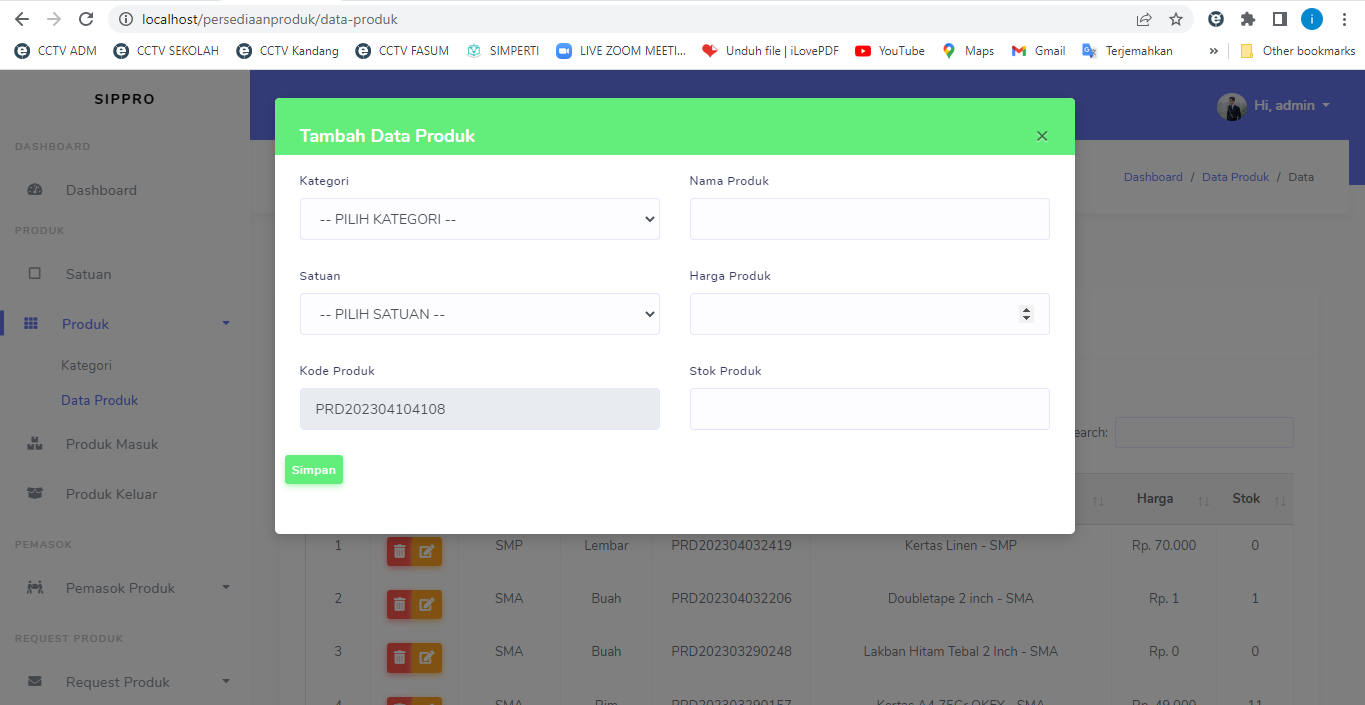Select the Satuan square icon
1365x705 pixels.
point(34,273)
